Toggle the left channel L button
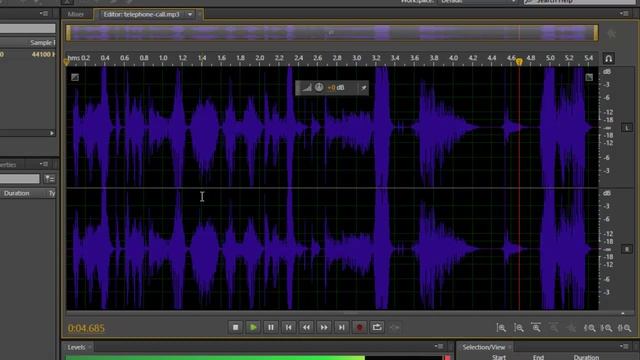The image size is (640, 360). [627, 128]
